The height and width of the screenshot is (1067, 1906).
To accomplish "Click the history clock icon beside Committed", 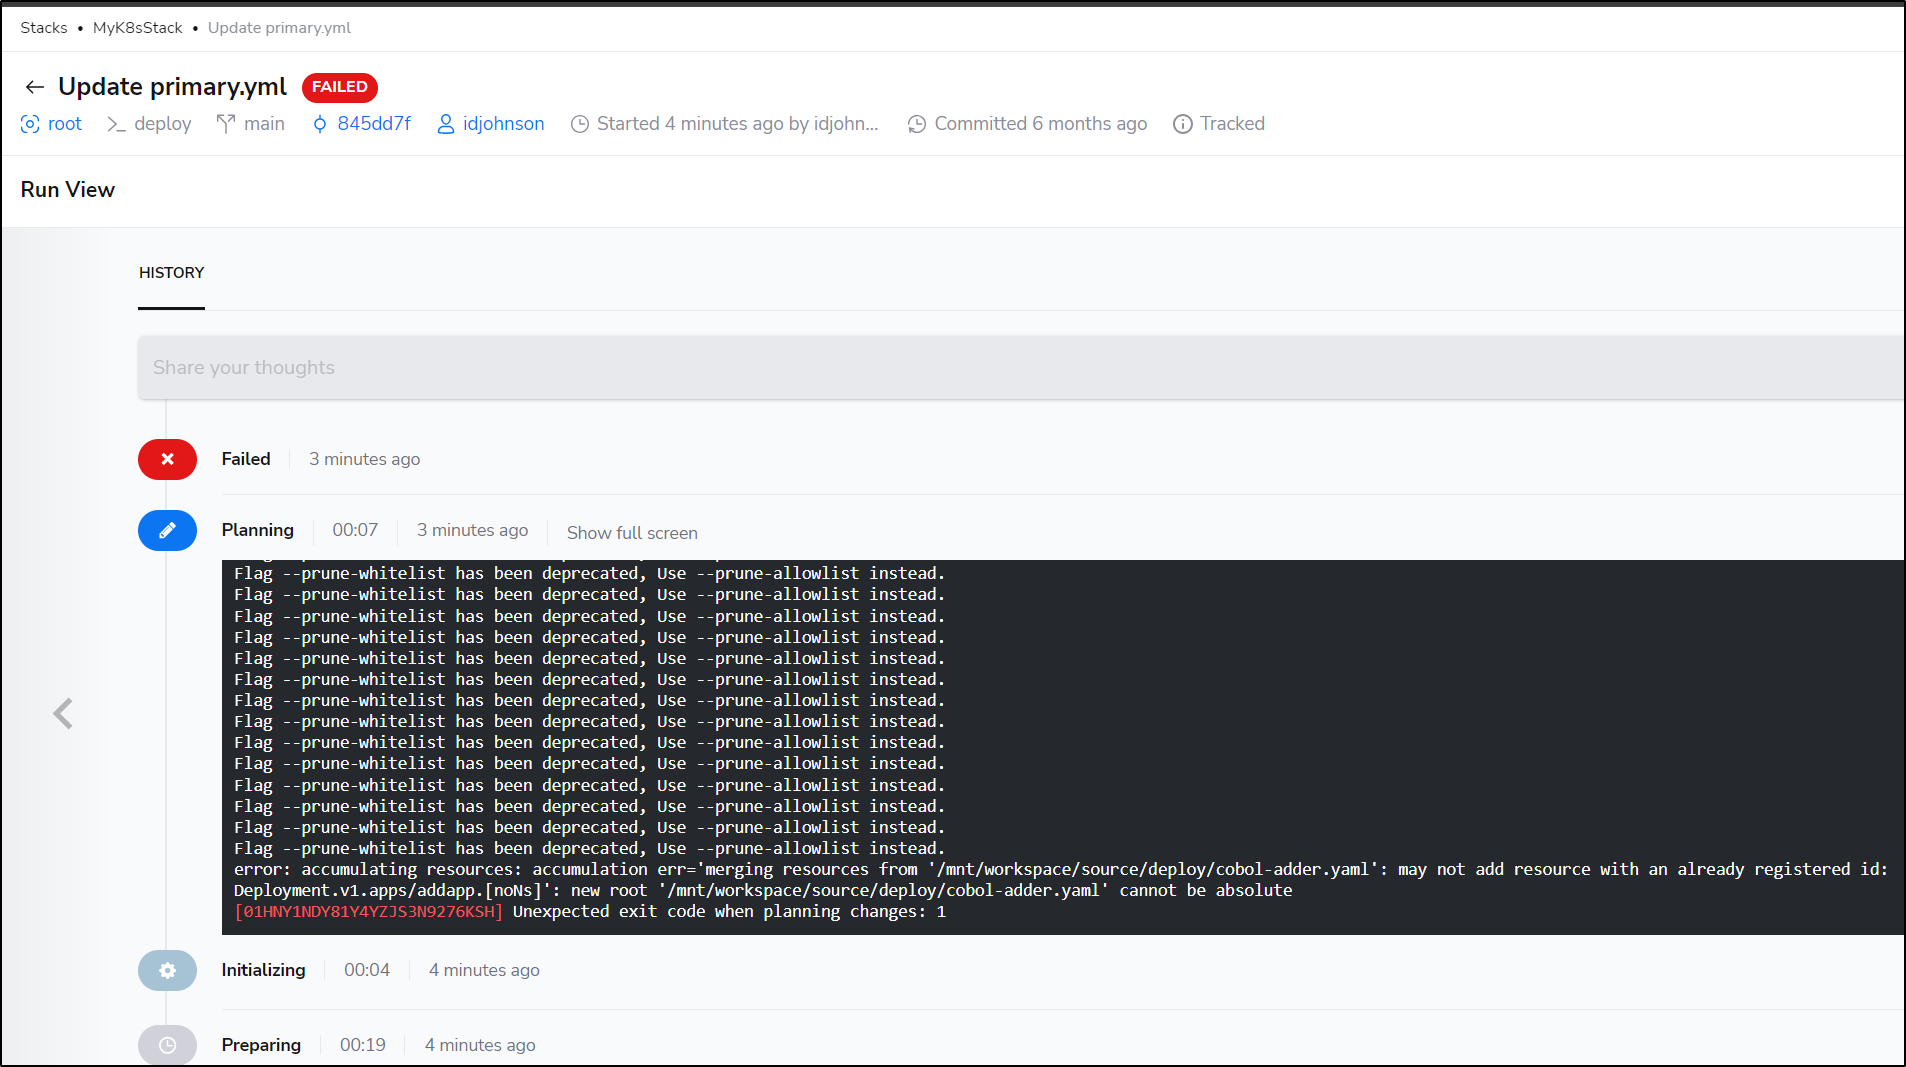I will click(917, 124).
